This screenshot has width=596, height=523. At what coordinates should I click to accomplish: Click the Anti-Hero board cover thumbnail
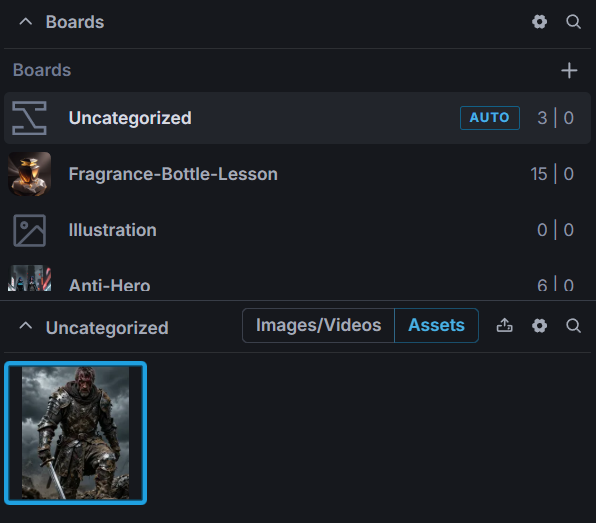30,278
